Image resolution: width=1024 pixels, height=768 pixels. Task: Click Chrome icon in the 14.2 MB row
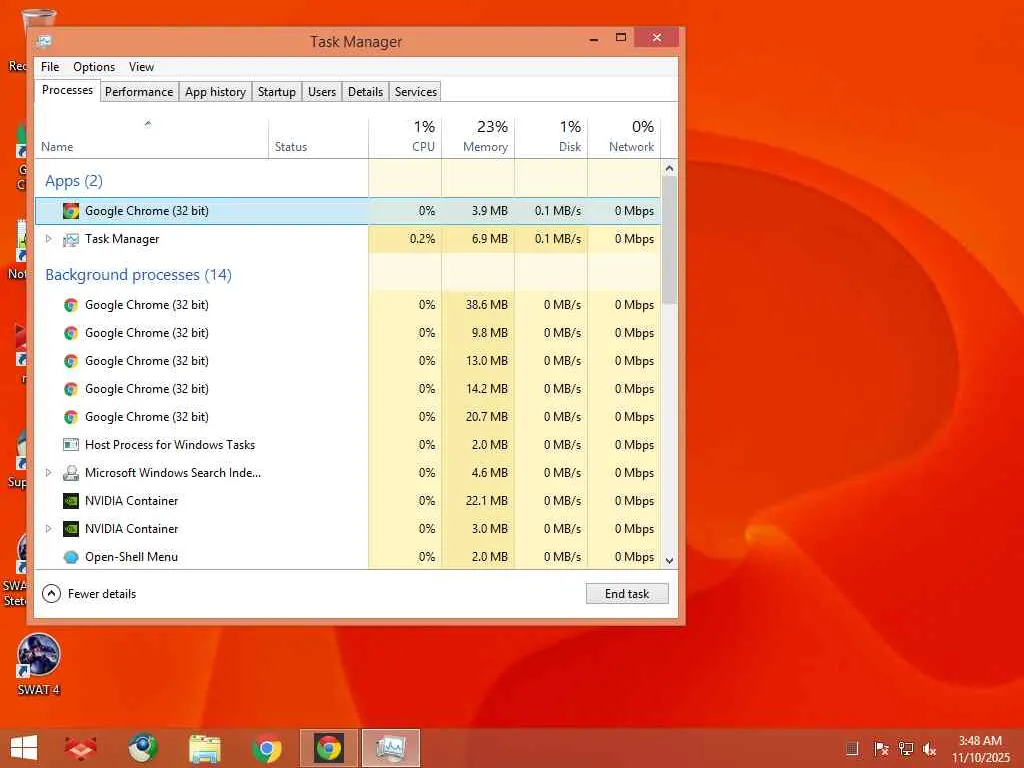(71, 389)
